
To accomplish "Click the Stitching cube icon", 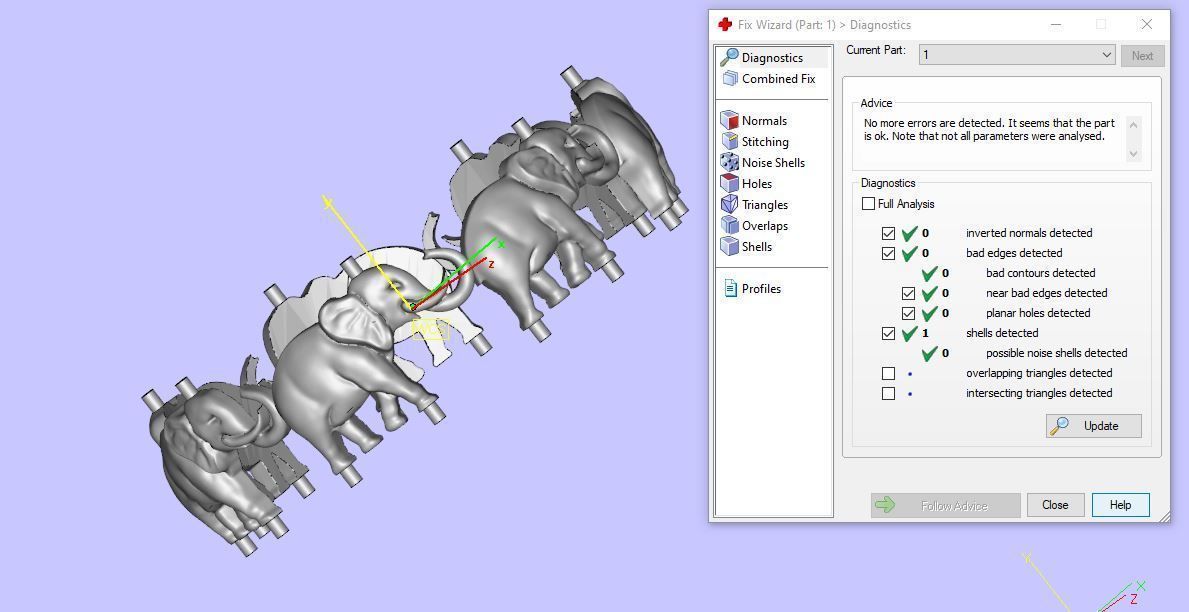I will (x=729, y=141).
